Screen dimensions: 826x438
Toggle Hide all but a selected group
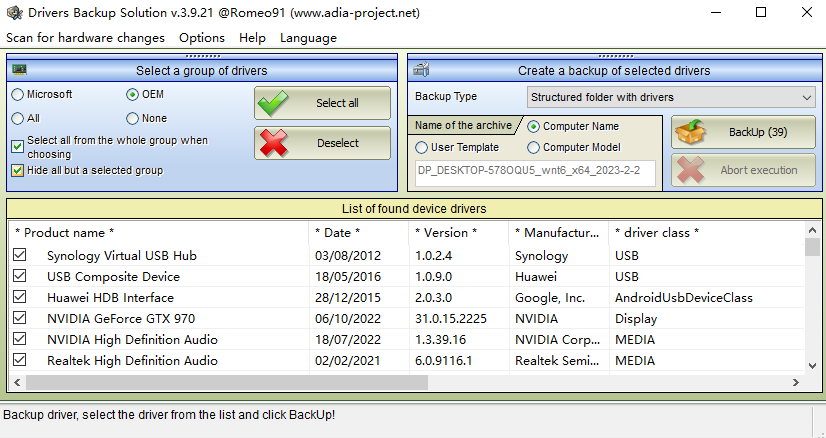point(18,170)
